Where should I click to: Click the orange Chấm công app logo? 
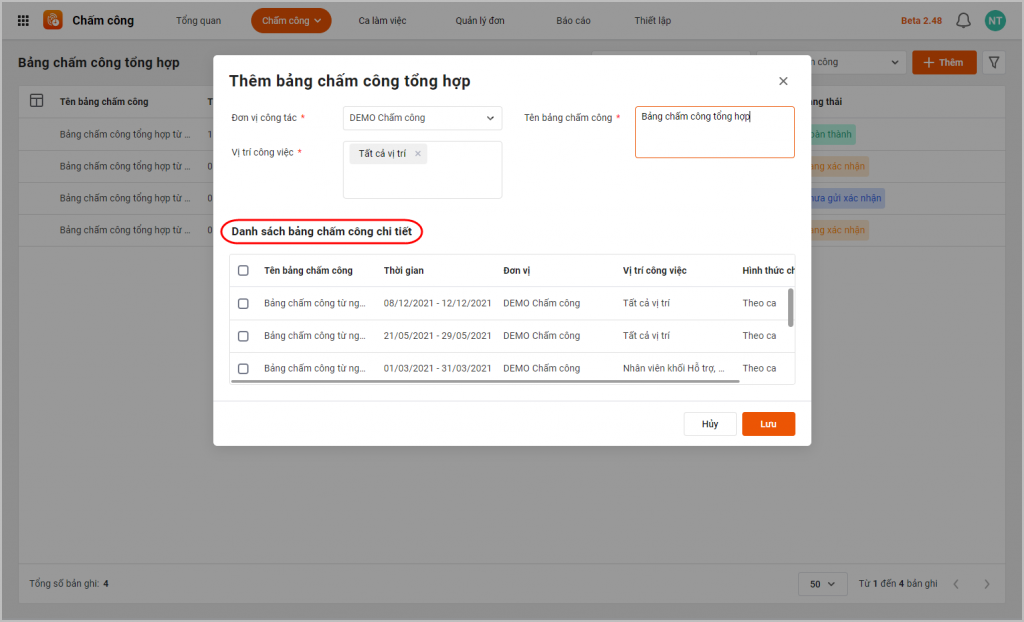point(53,20)
